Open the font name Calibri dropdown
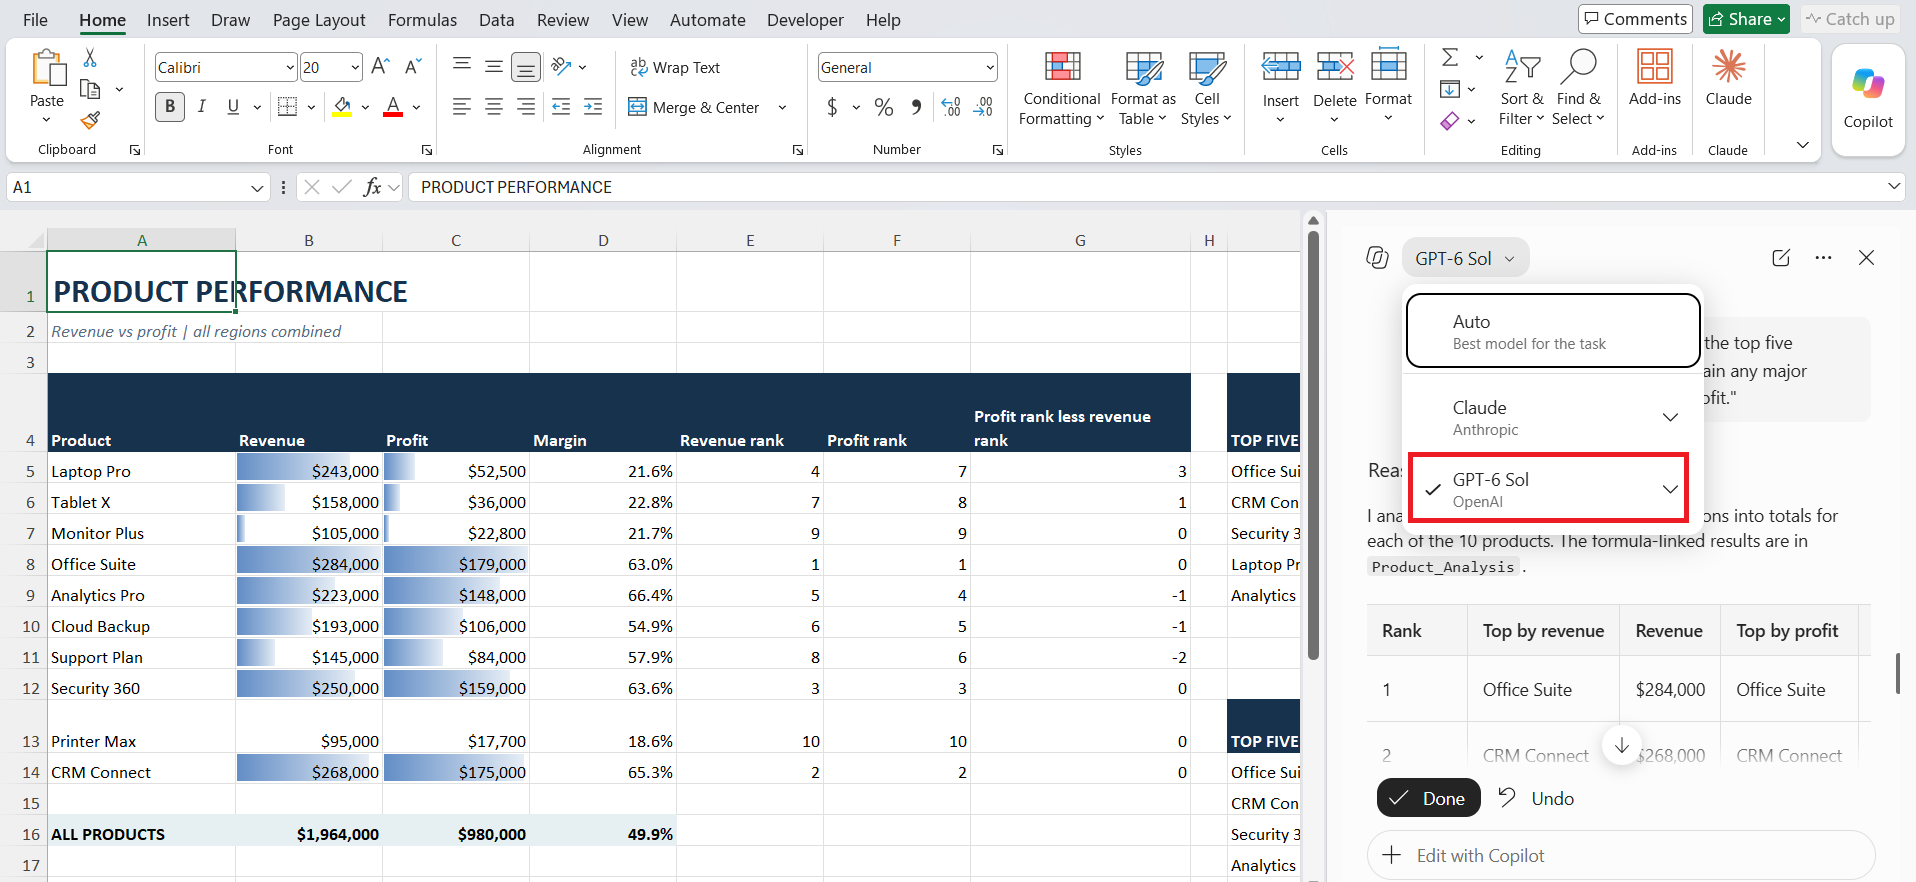 (290, 67)
